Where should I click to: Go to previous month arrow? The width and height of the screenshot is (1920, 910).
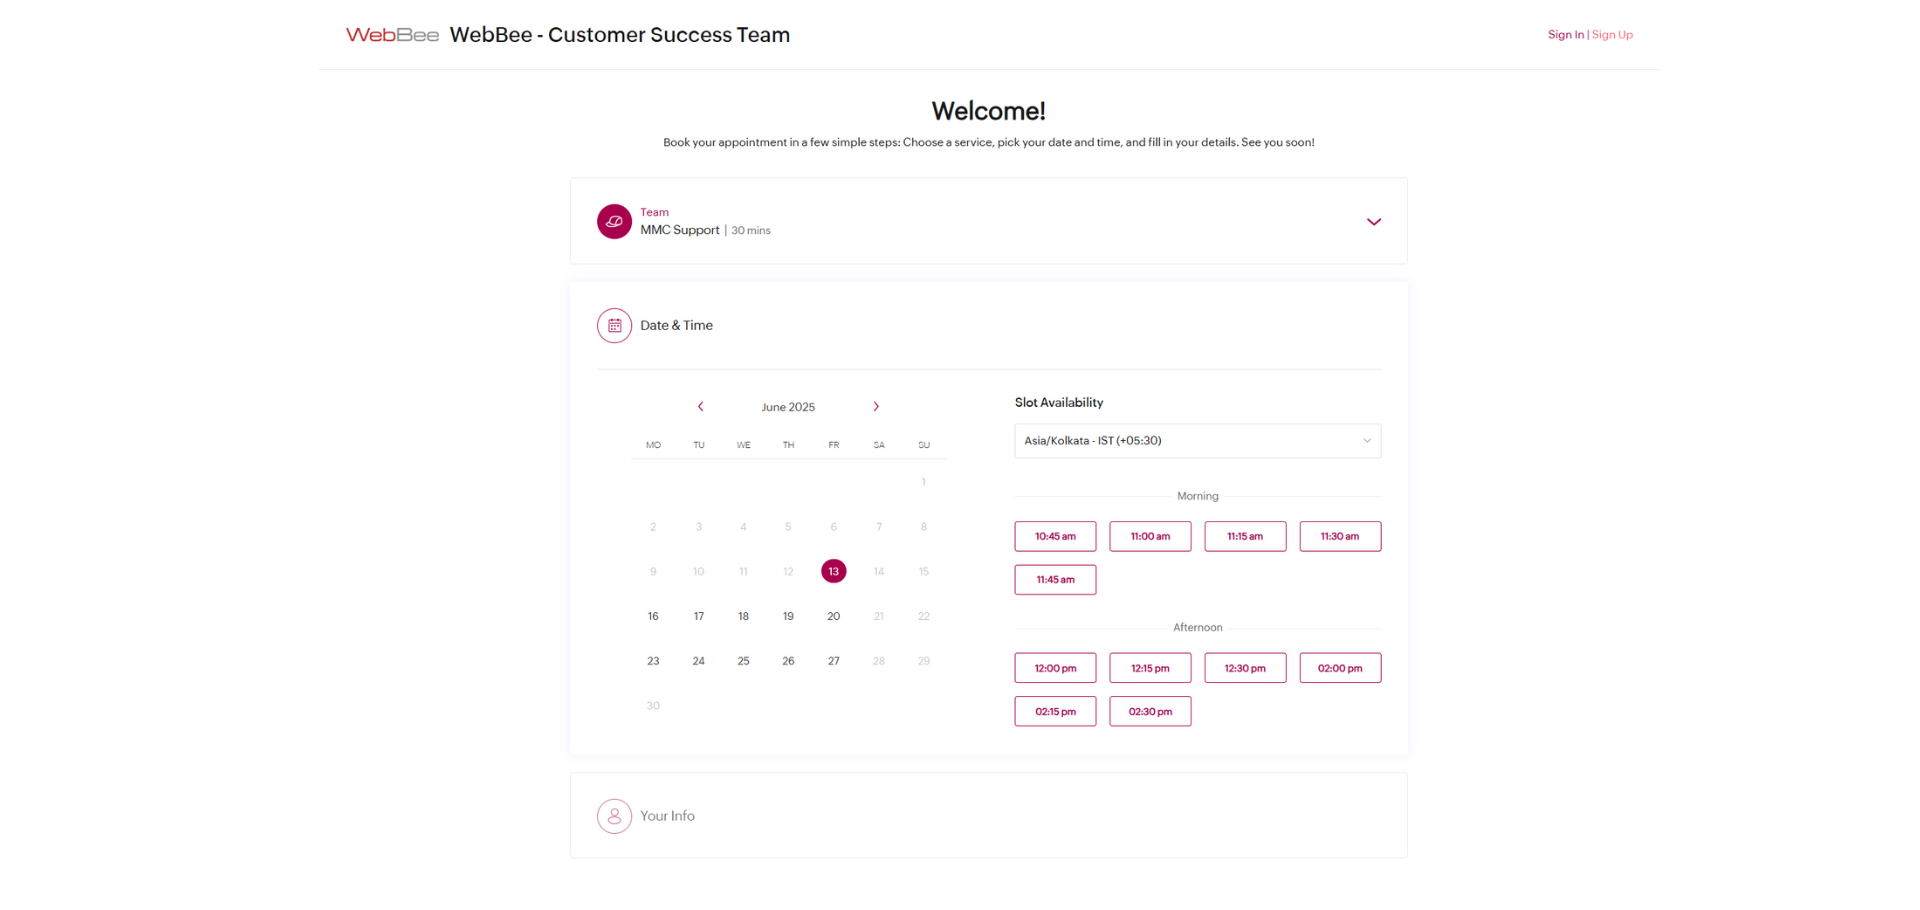701,407
